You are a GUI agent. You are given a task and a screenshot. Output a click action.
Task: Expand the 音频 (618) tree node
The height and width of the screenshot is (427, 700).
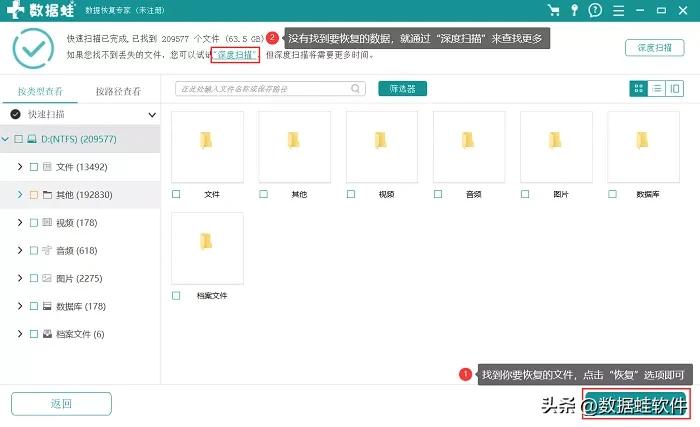pos(20,250)
